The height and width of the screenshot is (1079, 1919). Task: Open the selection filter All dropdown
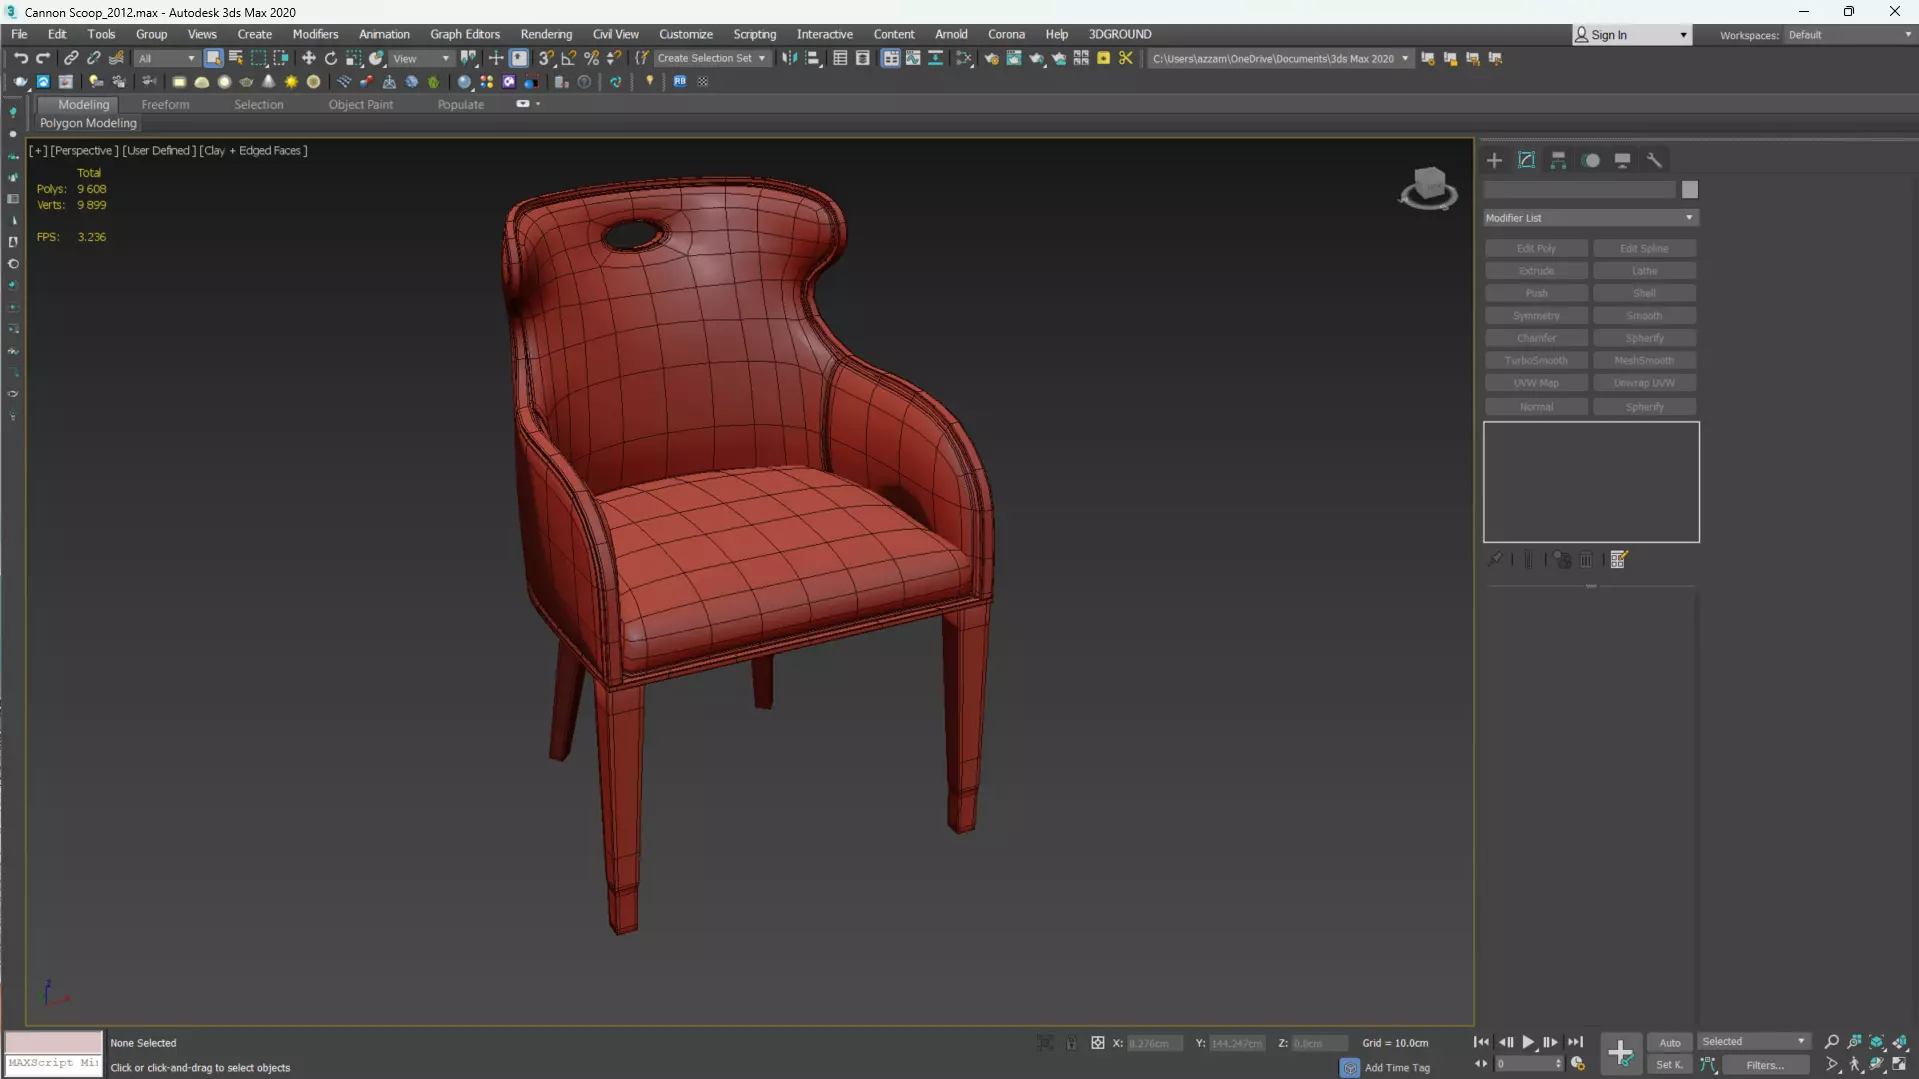point(166,58)
